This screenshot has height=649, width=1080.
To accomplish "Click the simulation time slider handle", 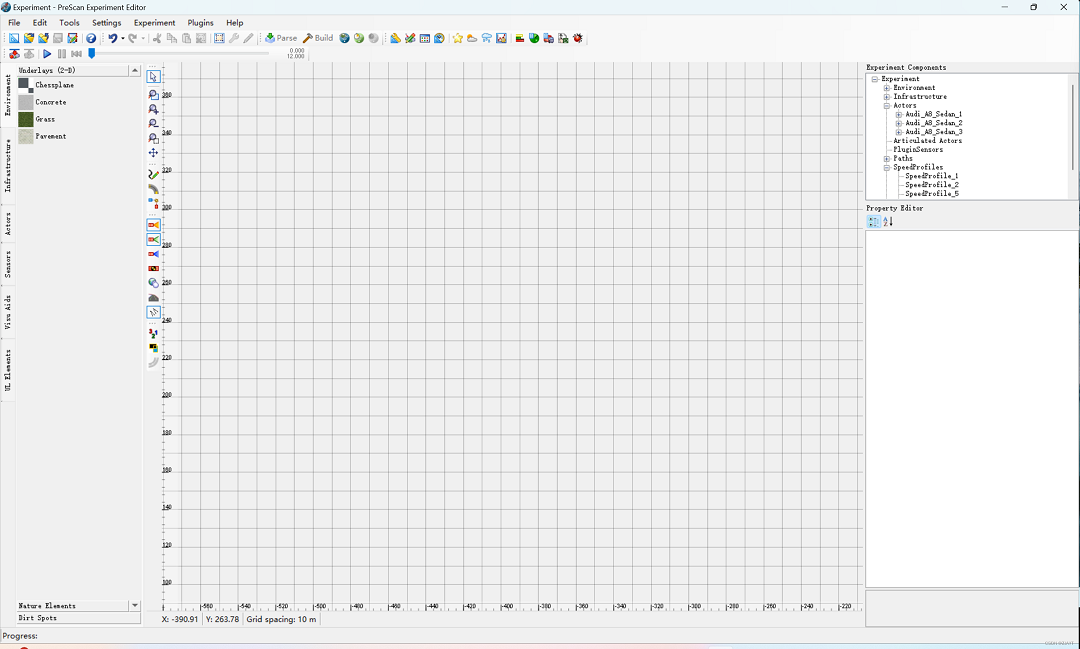I will coord(92,54).
